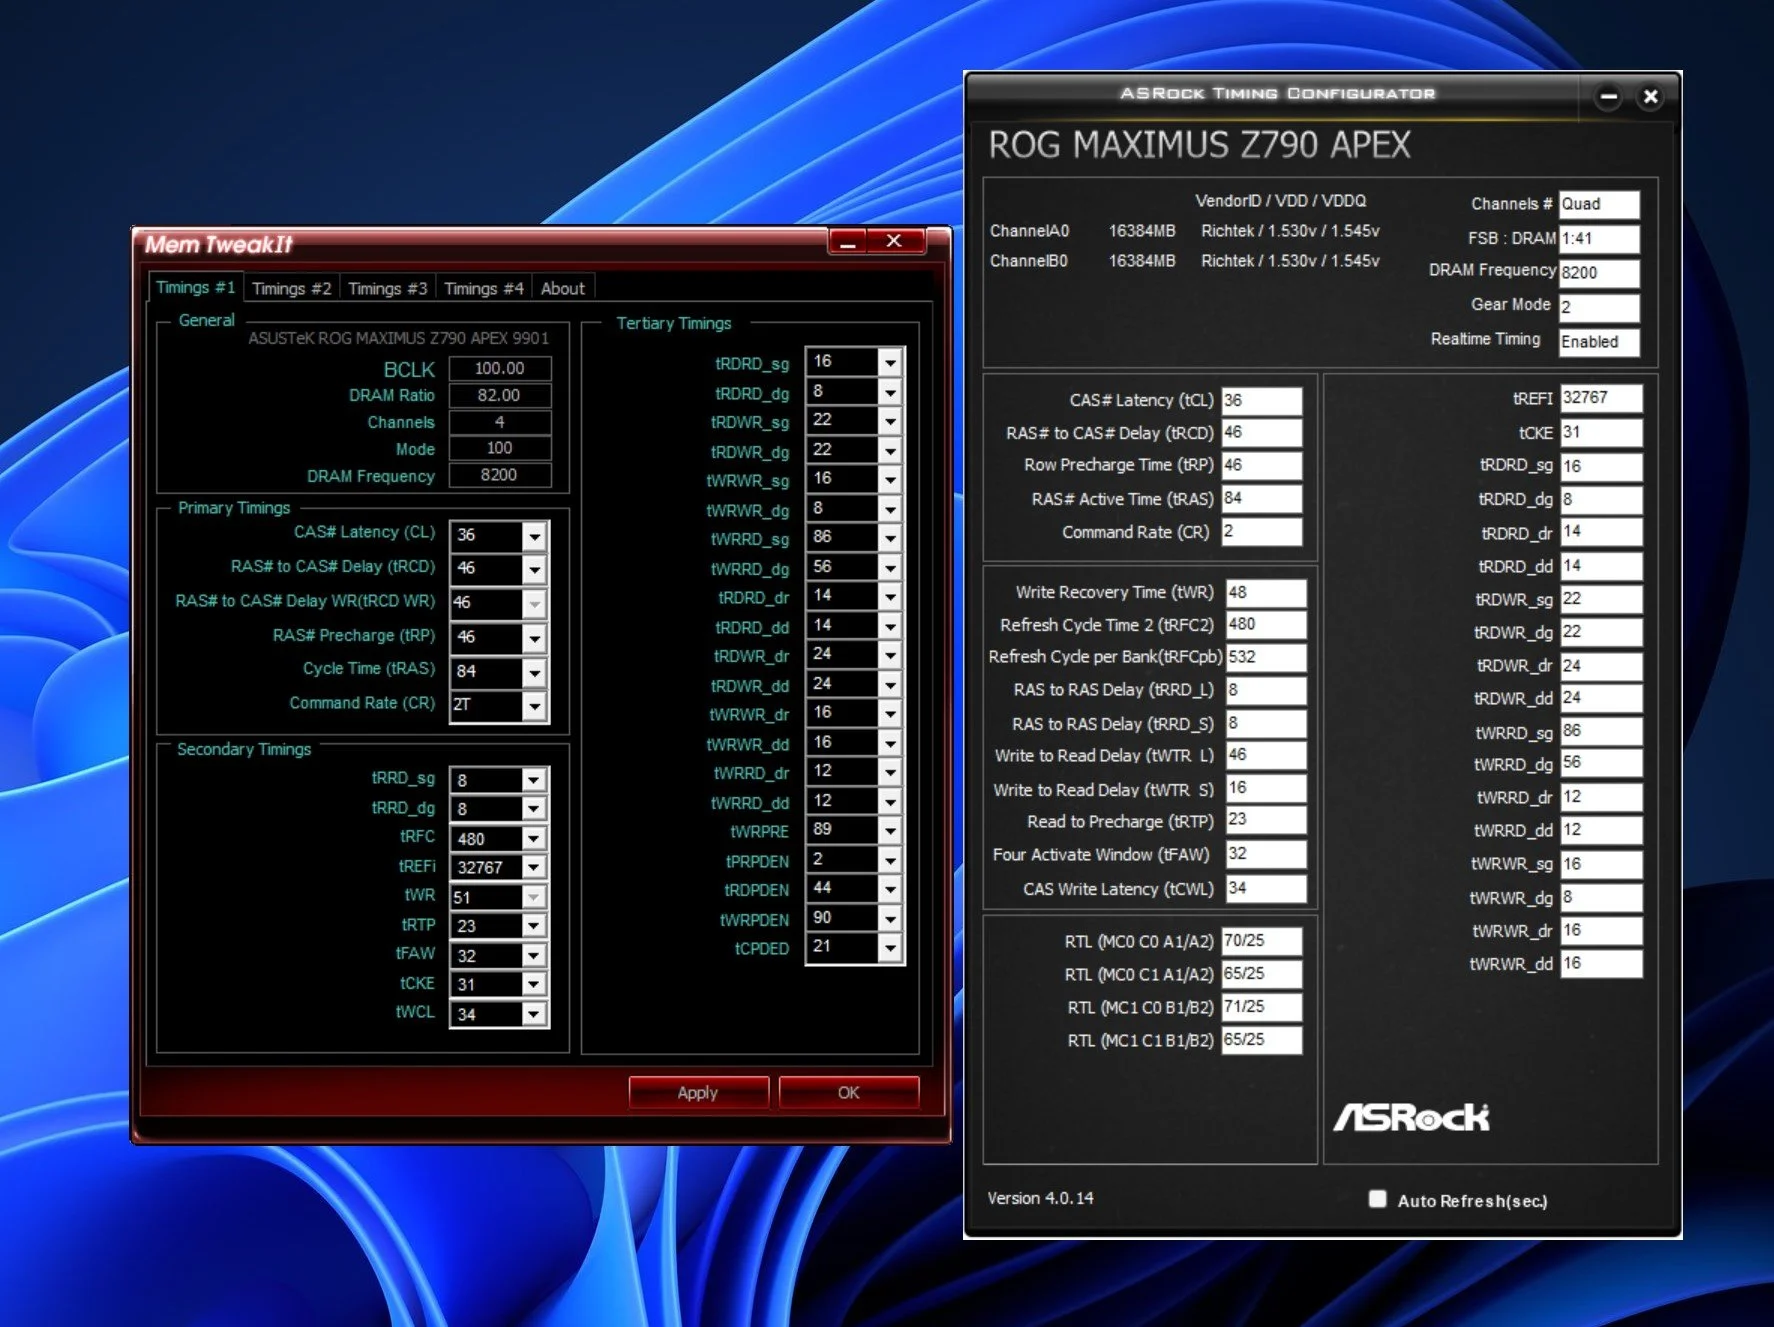Click the RTL (MC0 C0 A1/A2) field
Image resolution: width=1774 pixels, height=1327 pixels.
[1262, 941]
